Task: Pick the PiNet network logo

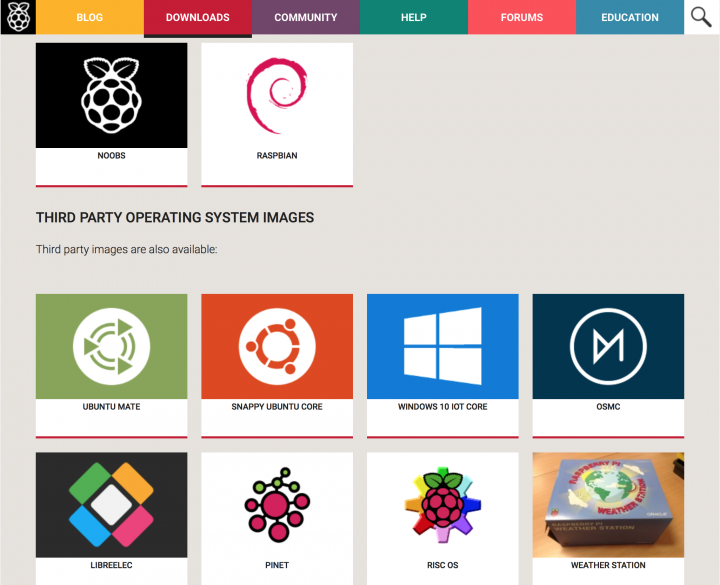Action: (x=277, y=505)
